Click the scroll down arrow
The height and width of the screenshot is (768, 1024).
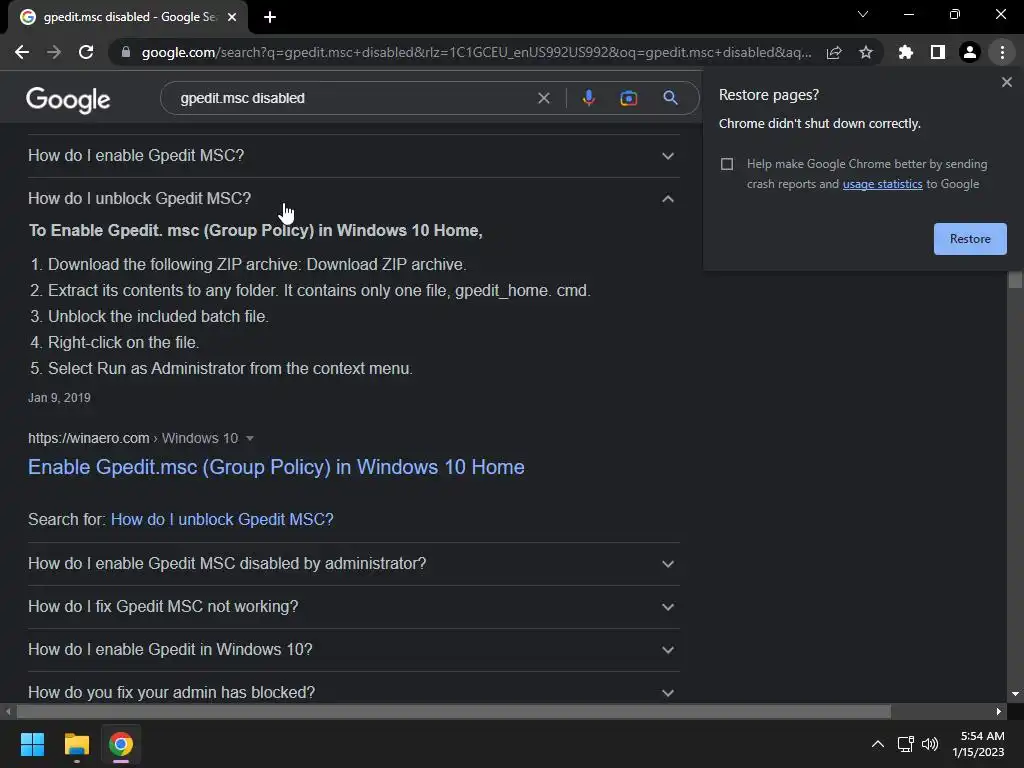[x=1015, y=694]
